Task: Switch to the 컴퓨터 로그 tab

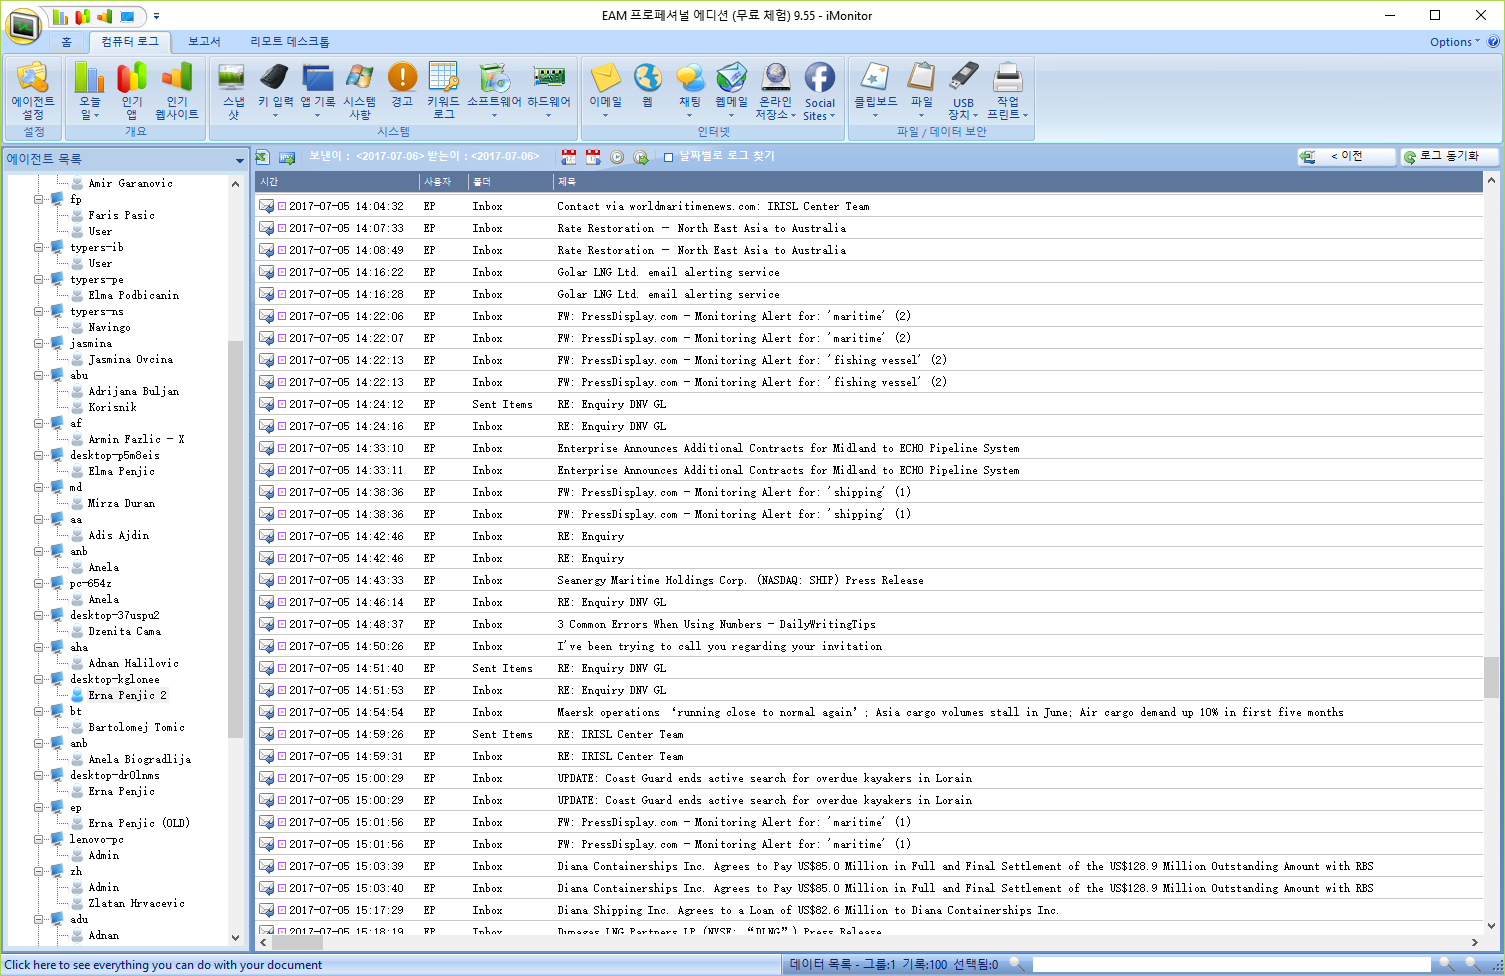Action: click(x=130, y=42)
